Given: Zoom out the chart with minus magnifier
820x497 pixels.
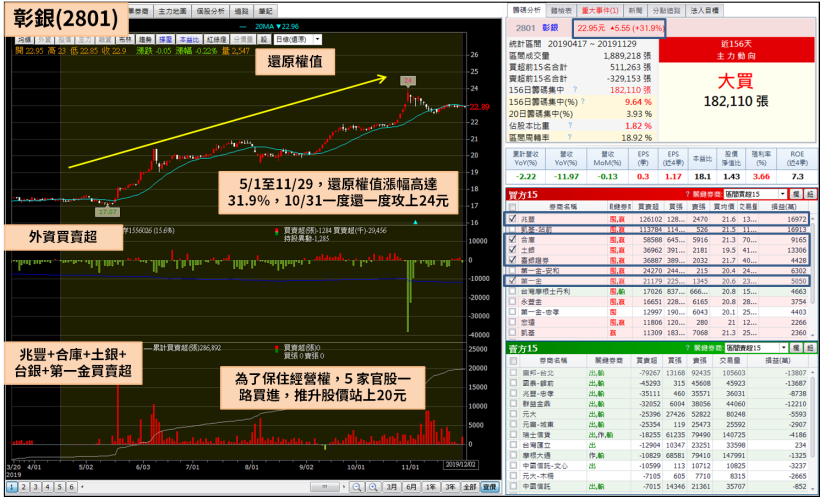Looking at the screenshot, I should click(x=357, y=487).
